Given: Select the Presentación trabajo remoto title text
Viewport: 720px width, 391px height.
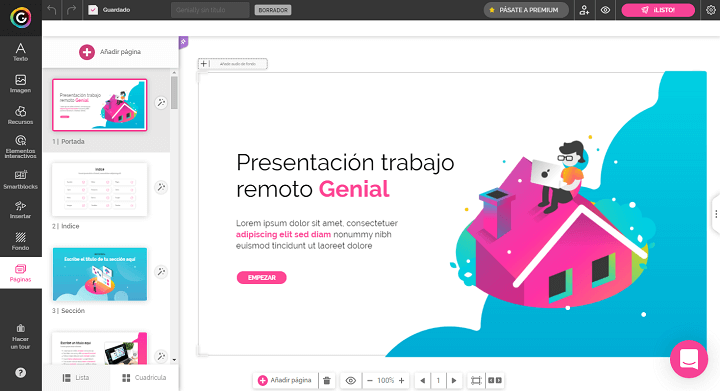Looking at the screenshot, I should [345, 175].
